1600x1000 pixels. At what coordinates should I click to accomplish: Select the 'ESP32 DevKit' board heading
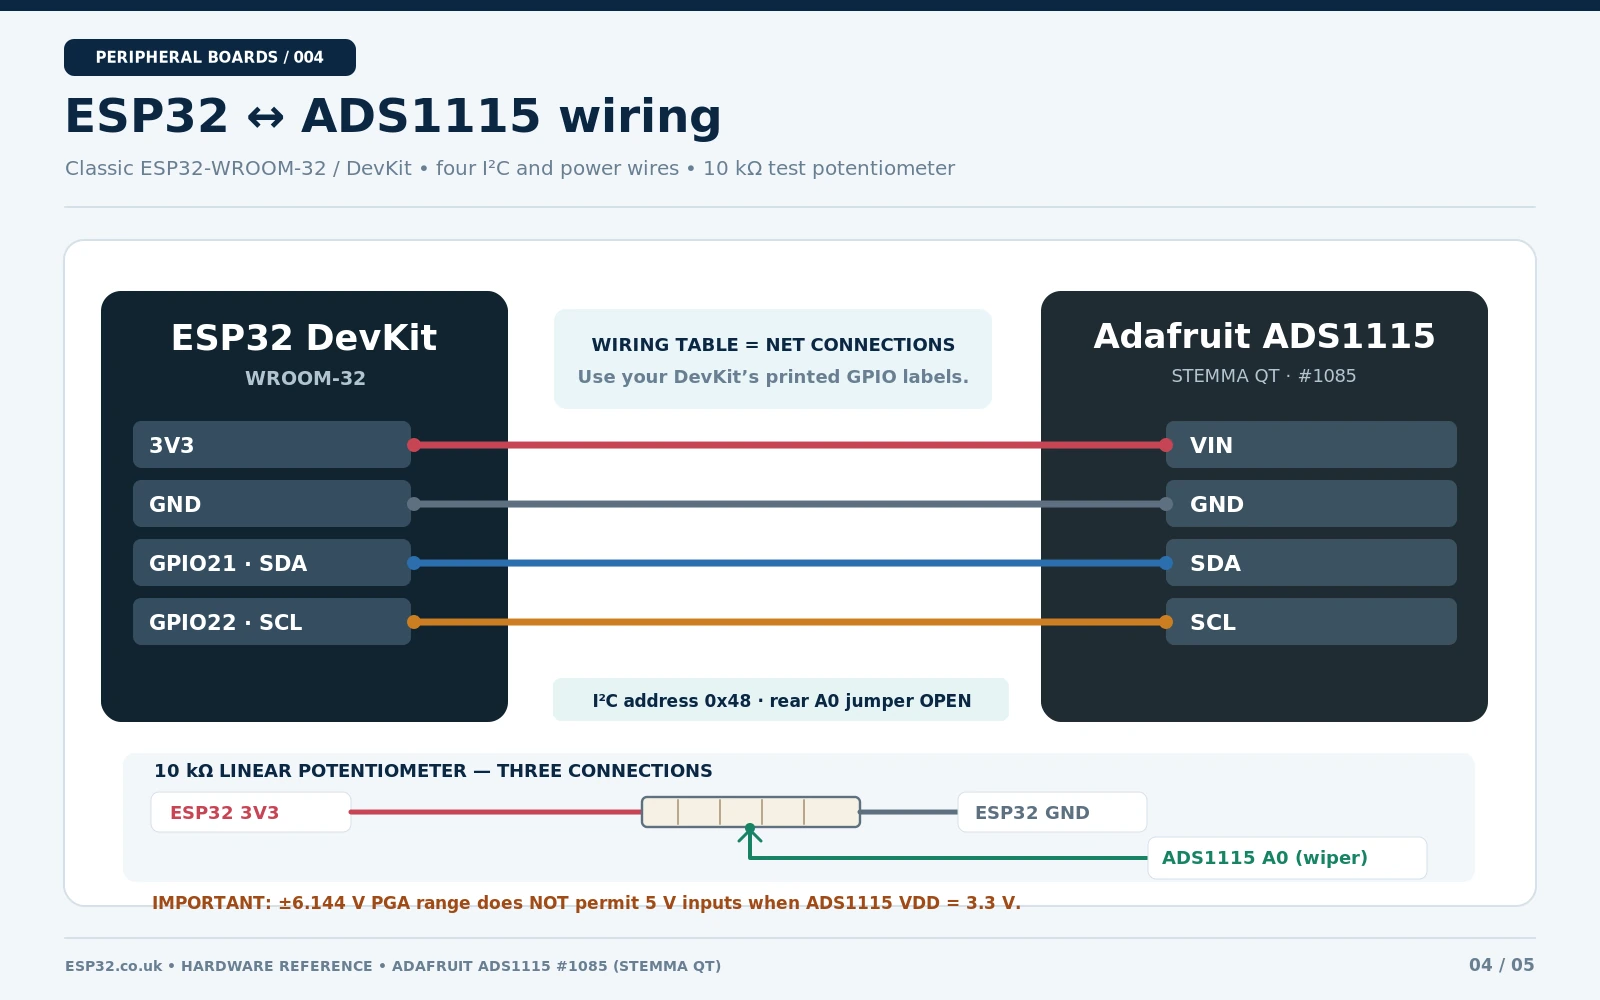304,338
